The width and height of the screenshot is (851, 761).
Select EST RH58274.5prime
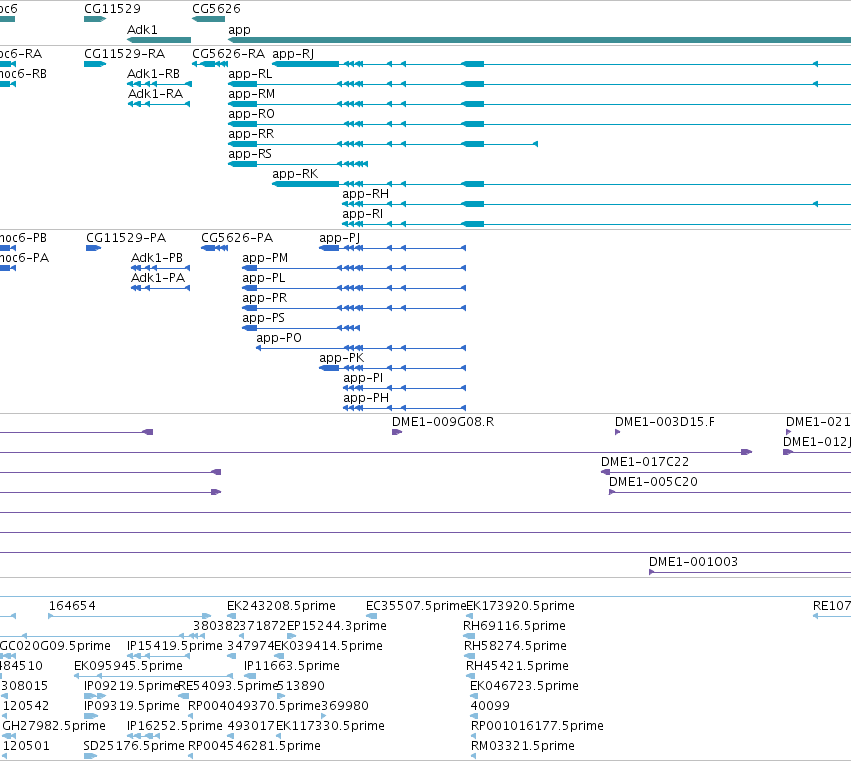click(515, 646)
